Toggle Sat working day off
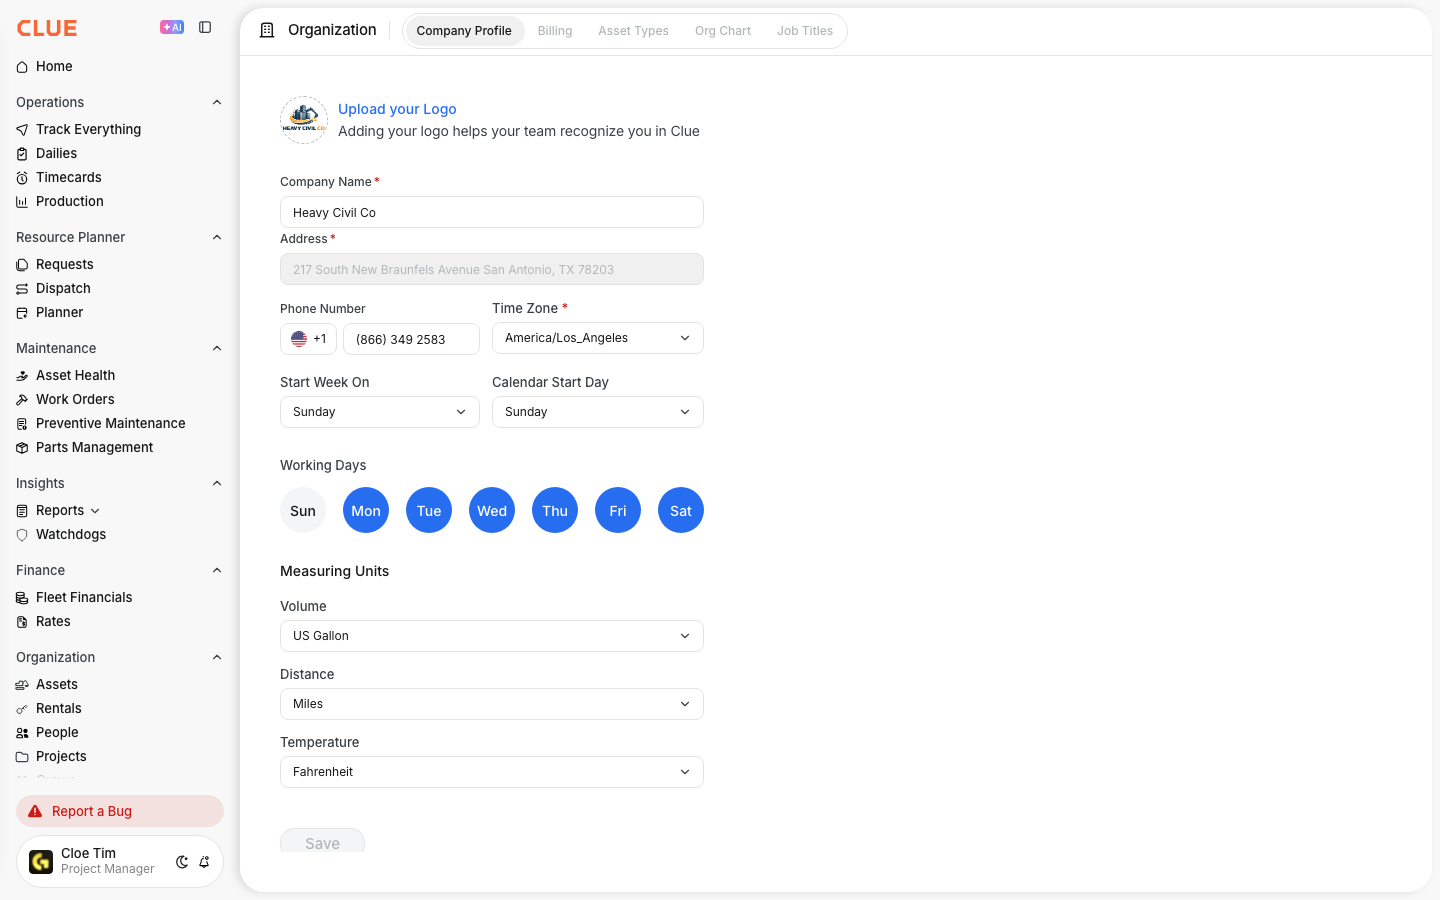This screenshot has width=1440, height=900. (x=681, y=510)
